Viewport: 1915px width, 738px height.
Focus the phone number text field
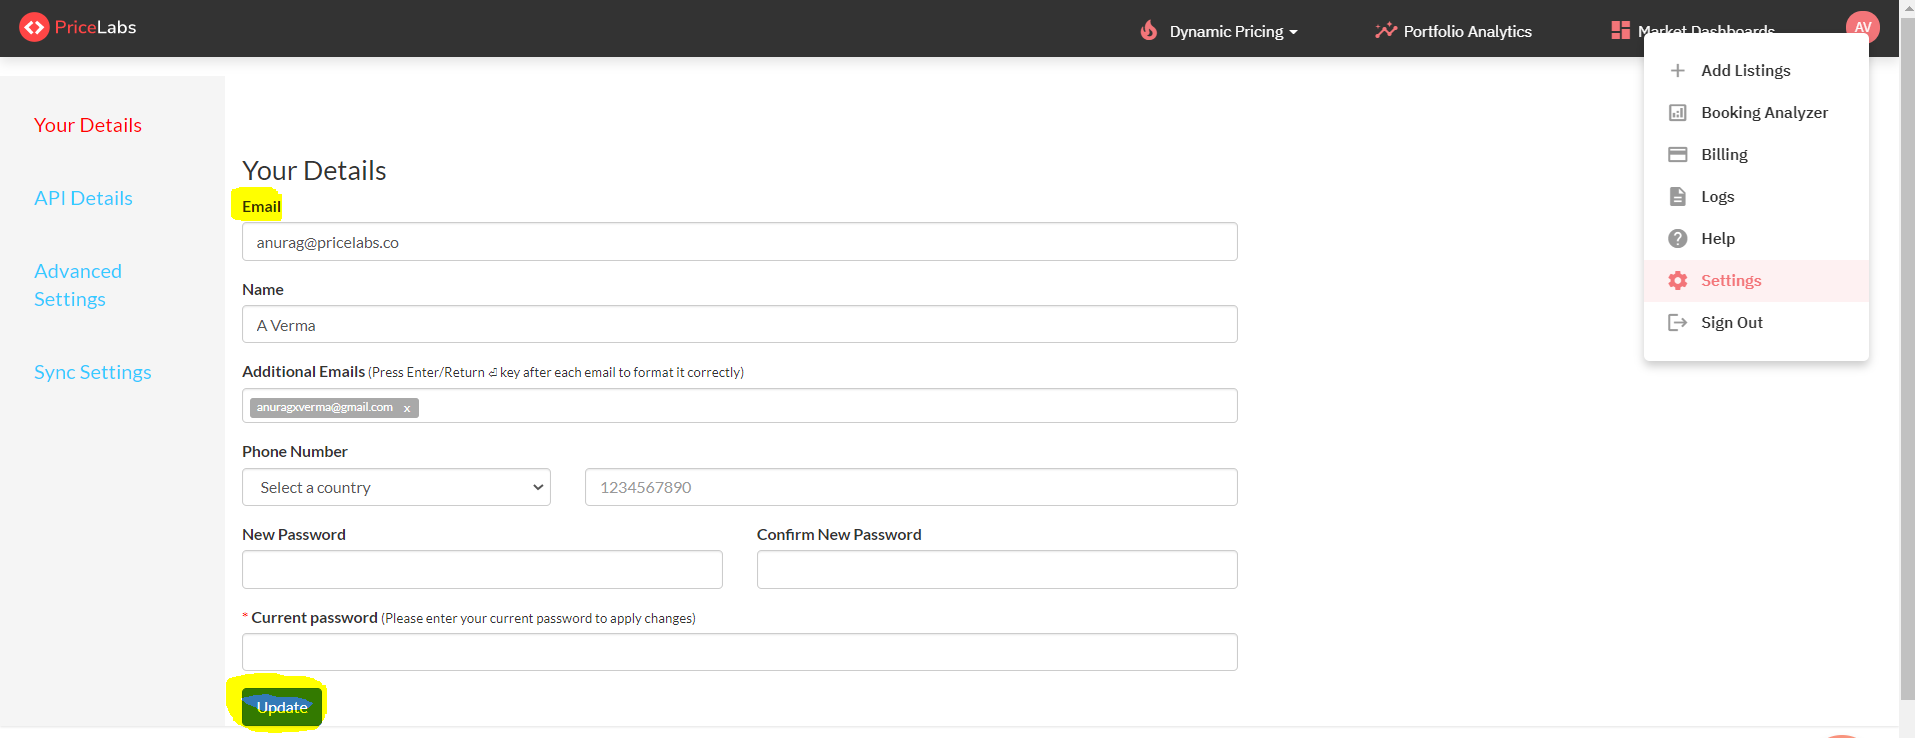[x=910, y=487]
